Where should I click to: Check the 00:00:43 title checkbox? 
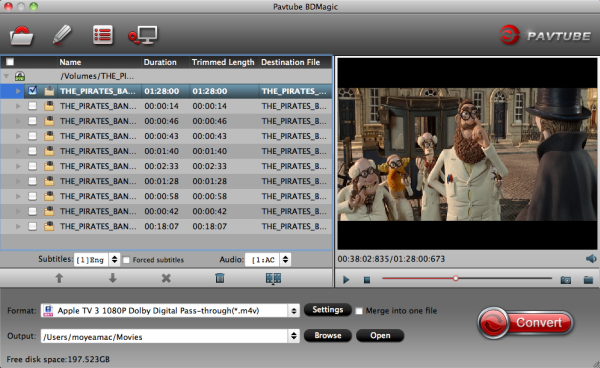[x=33, y=136]
